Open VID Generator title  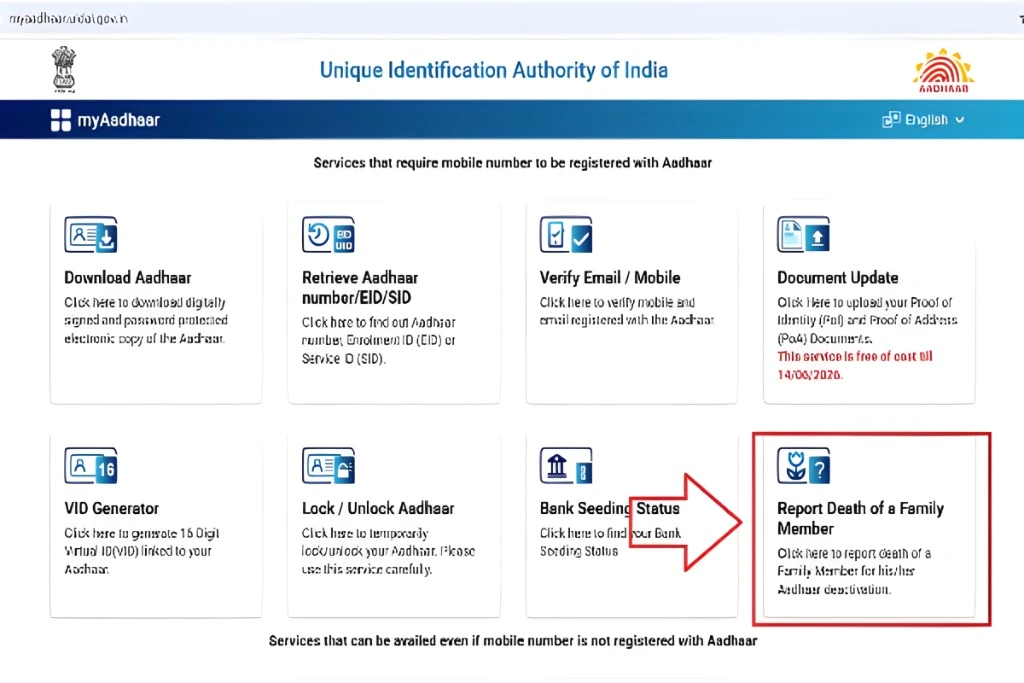[x=112, y=508]
